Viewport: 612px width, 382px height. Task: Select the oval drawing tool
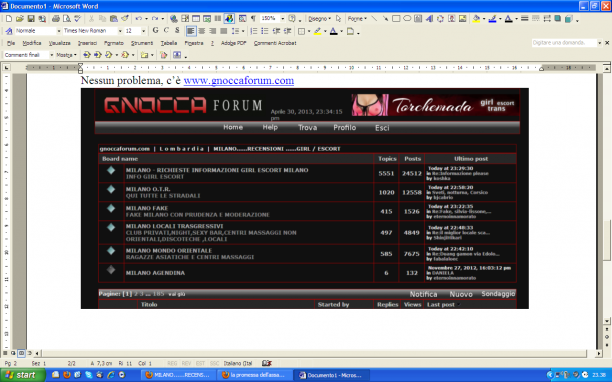(x=407, y=18)
